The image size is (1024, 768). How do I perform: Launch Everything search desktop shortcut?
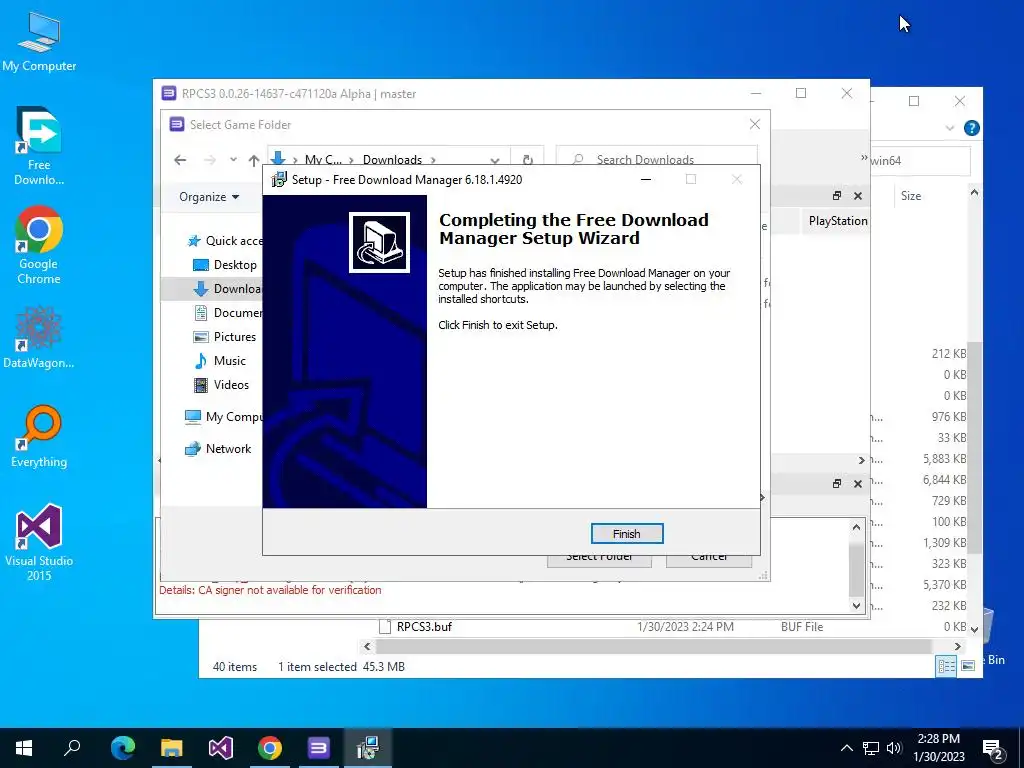pyautogui.click(x=39, y=436)
